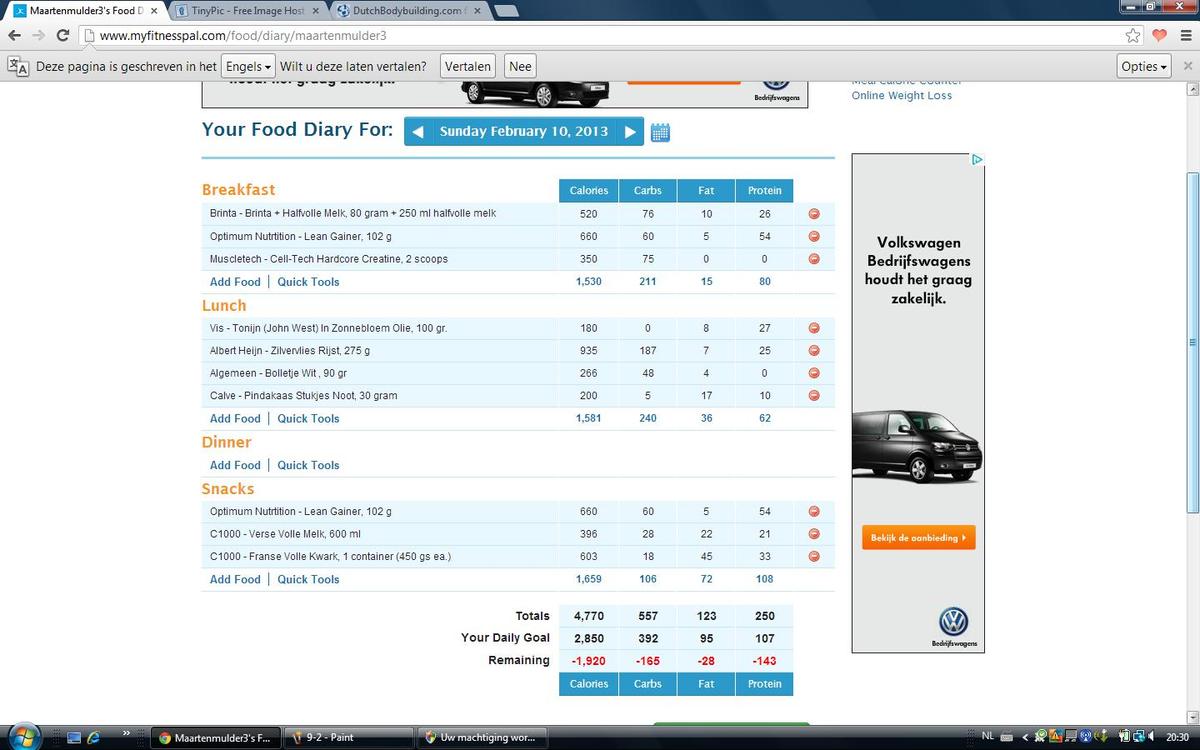Click Vertalen translate button
Image resolution: width=1200 pixels, height=750 pixels.
click(x=468, y=67)
